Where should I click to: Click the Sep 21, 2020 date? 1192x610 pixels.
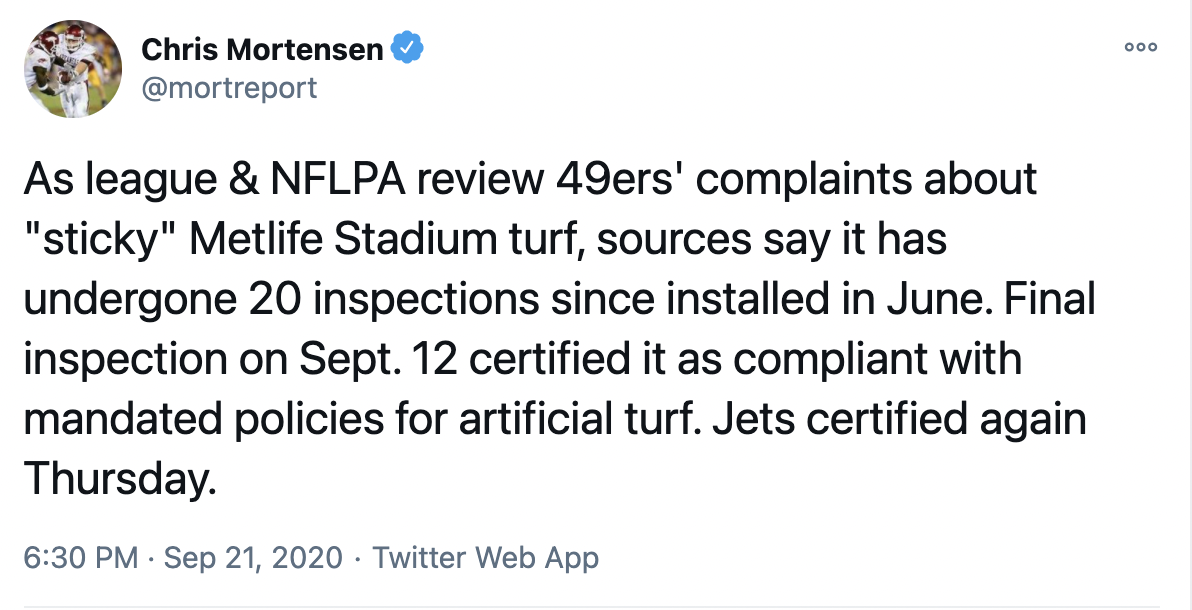click(253, 558)
